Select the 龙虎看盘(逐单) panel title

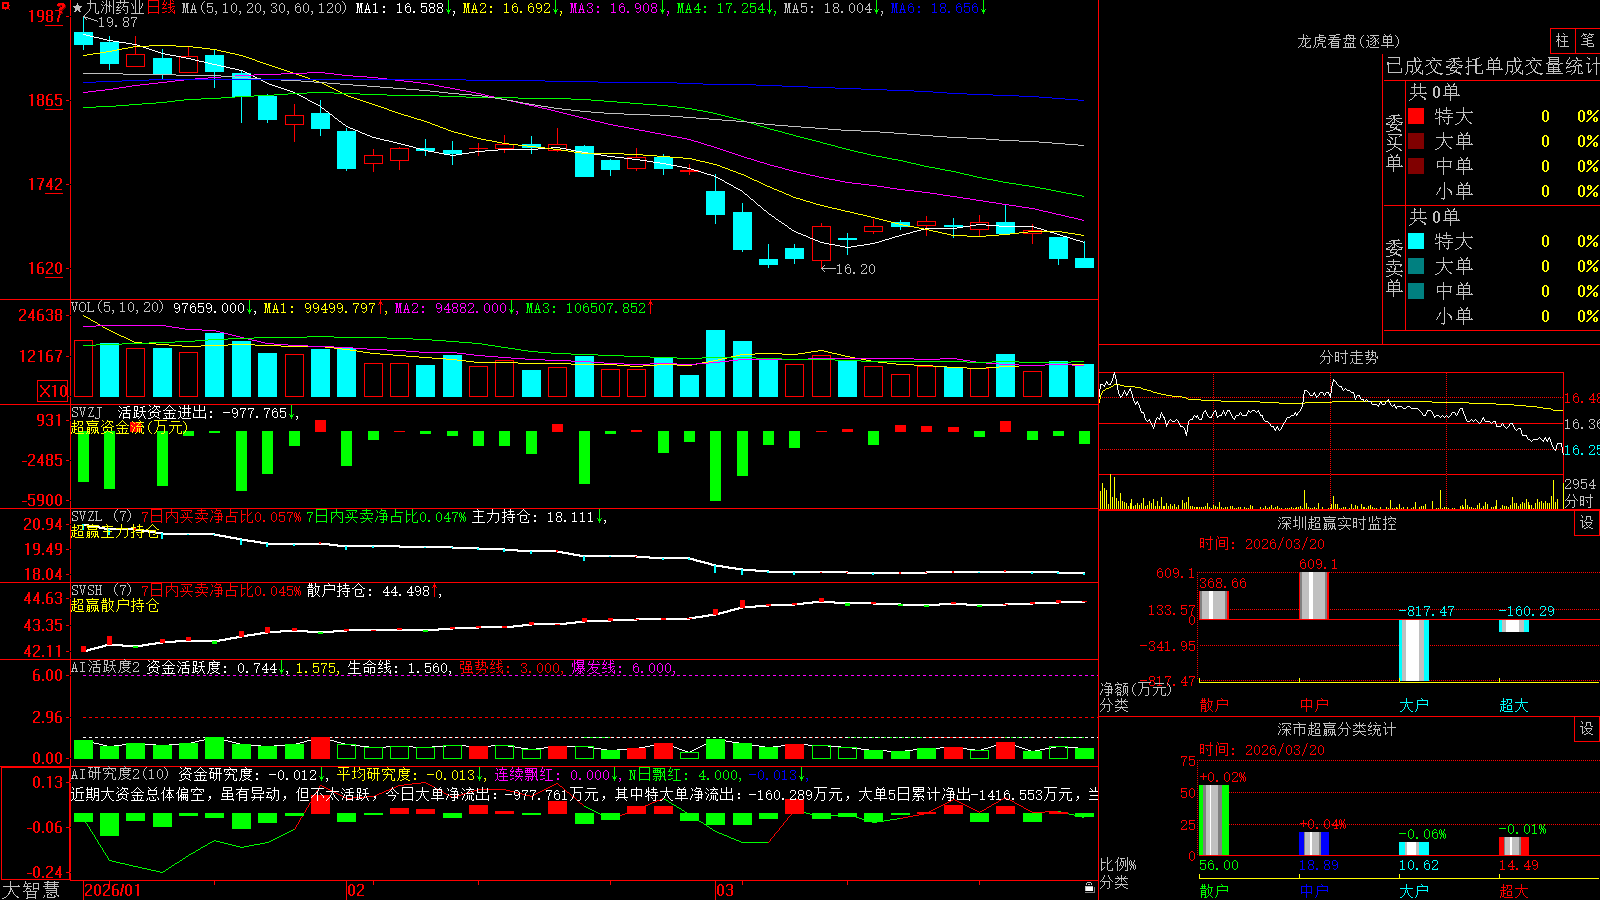1348,41
